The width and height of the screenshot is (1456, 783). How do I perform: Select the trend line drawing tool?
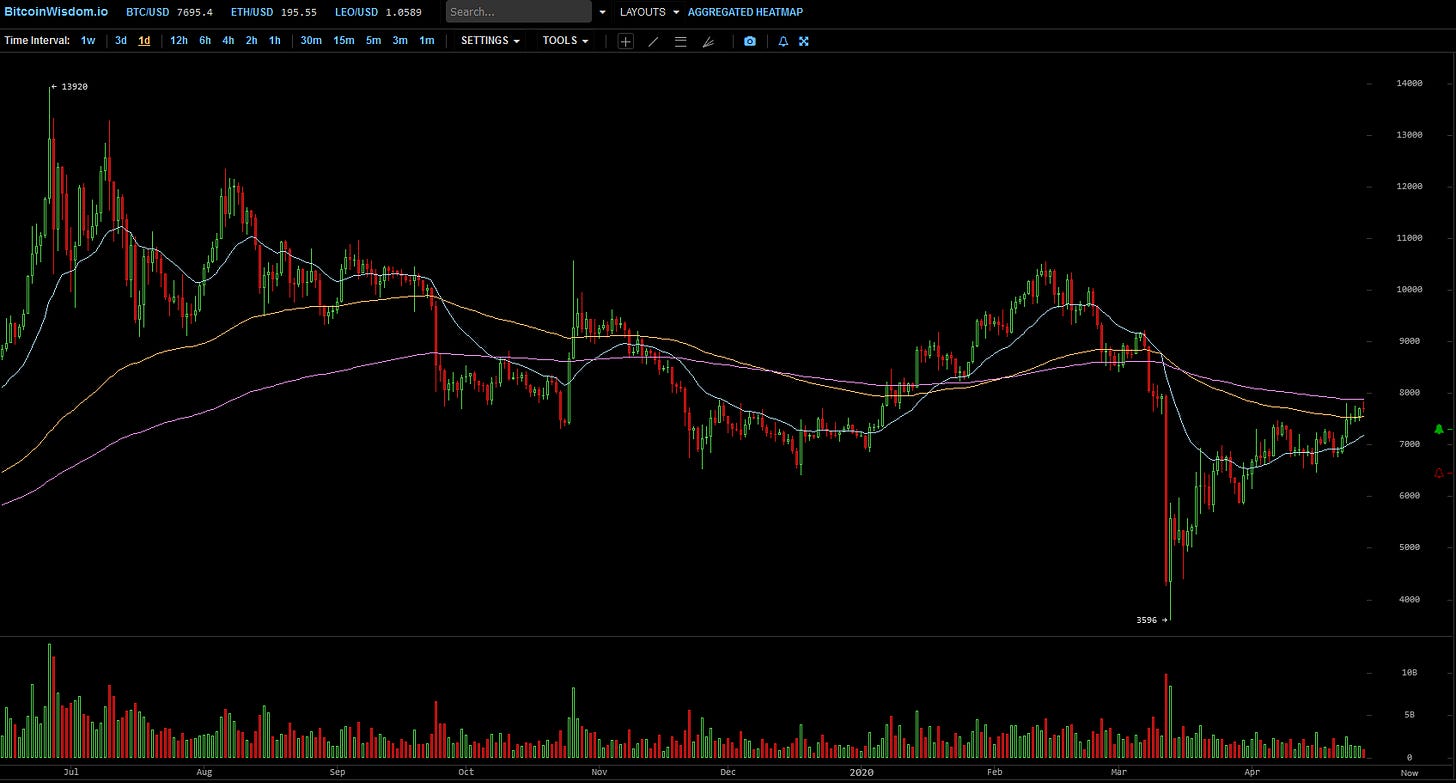click(653, 41)
